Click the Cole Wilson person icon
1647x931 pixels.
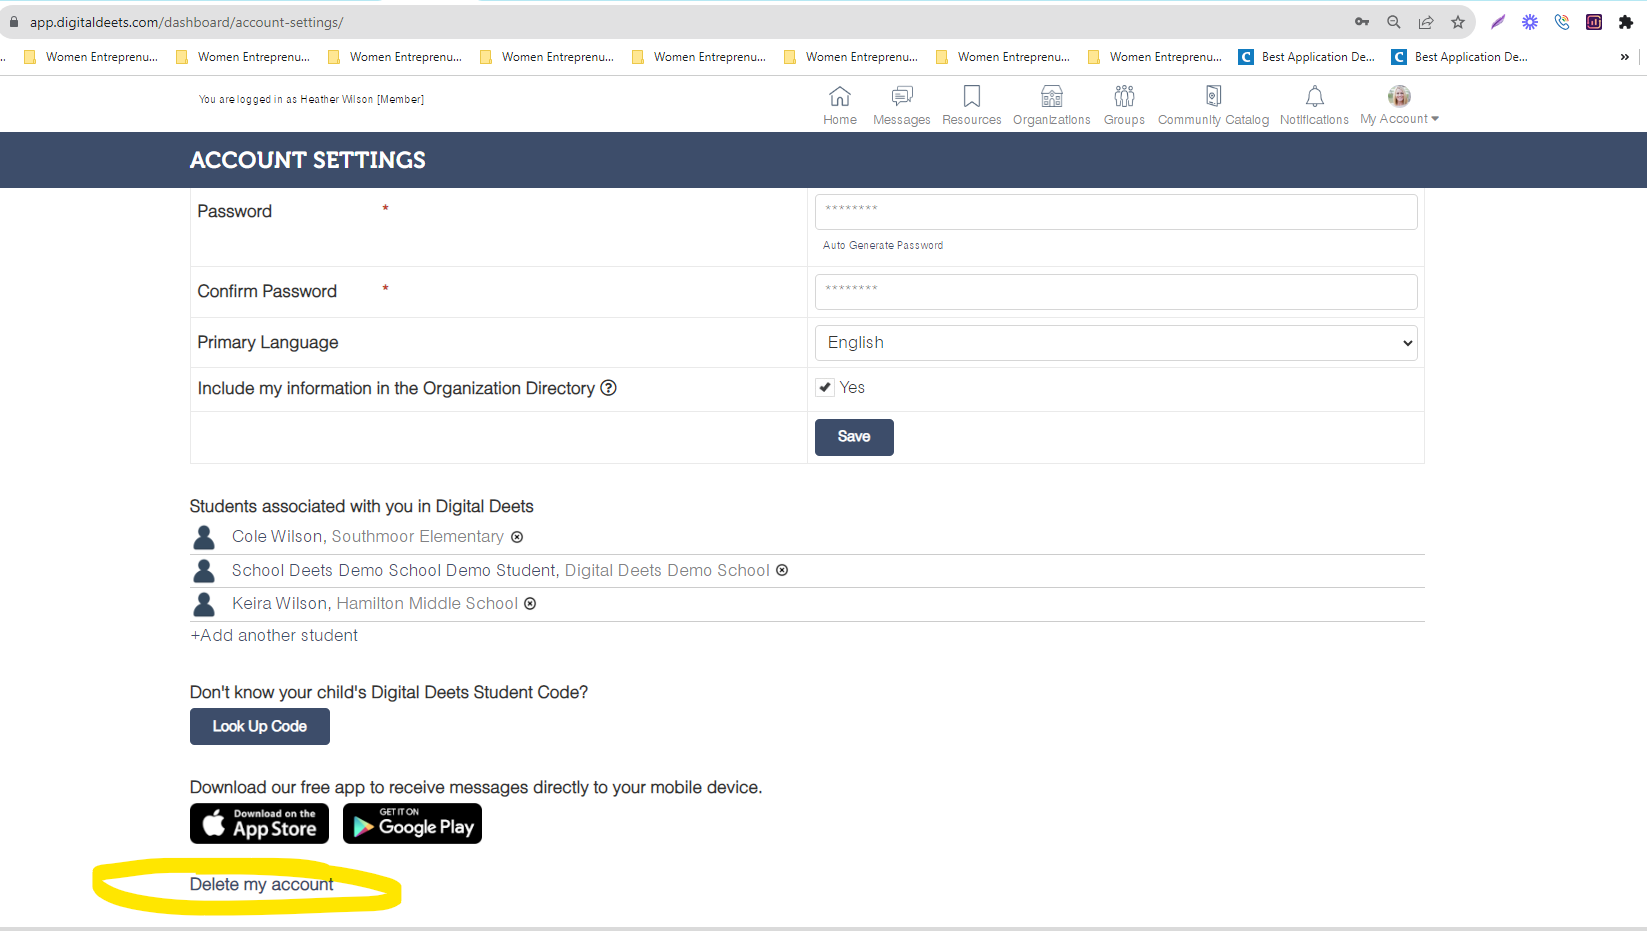pyautogui.click(x=204, y=538)
